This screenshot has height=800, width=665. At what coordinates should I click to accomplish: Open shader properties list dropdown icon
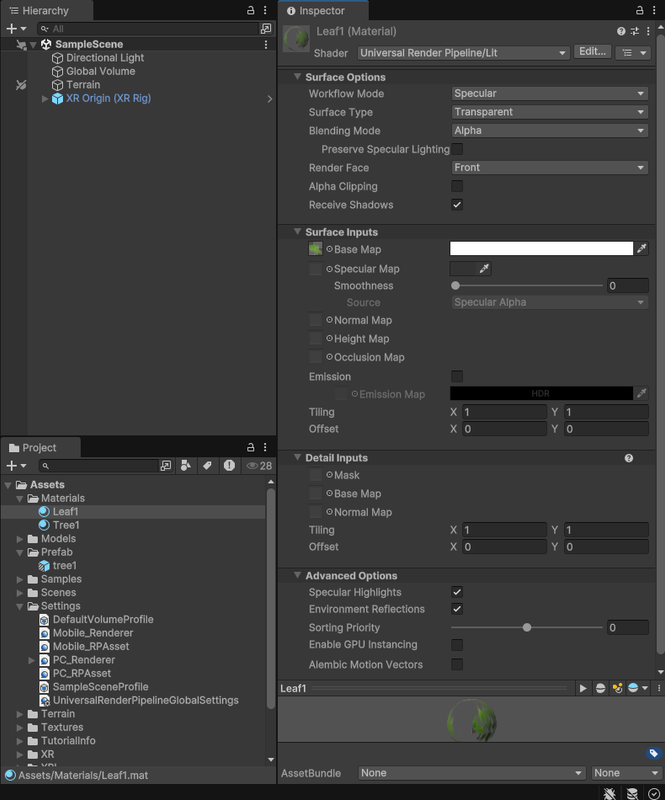pos(633,53)
